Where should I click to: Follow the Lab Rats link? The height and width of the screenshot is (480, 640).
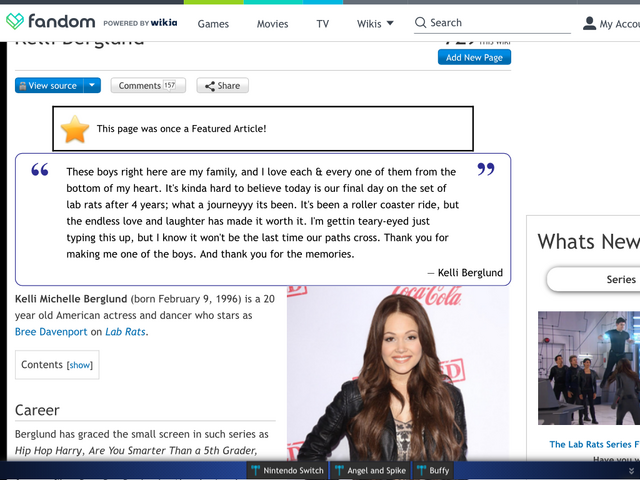(125, 332)
